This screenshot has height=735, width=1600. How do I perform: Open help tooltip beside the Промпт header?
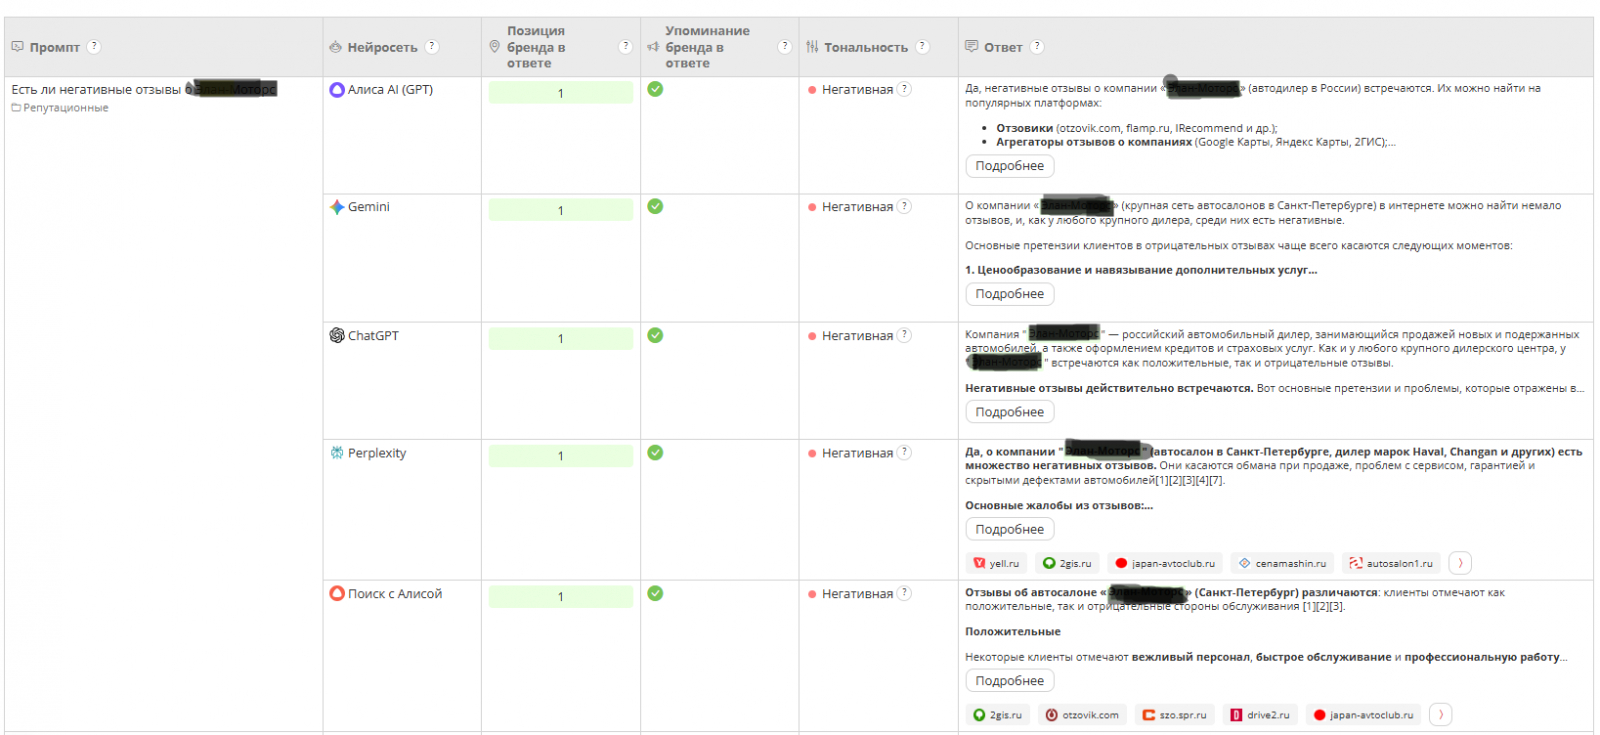(94, 46)
